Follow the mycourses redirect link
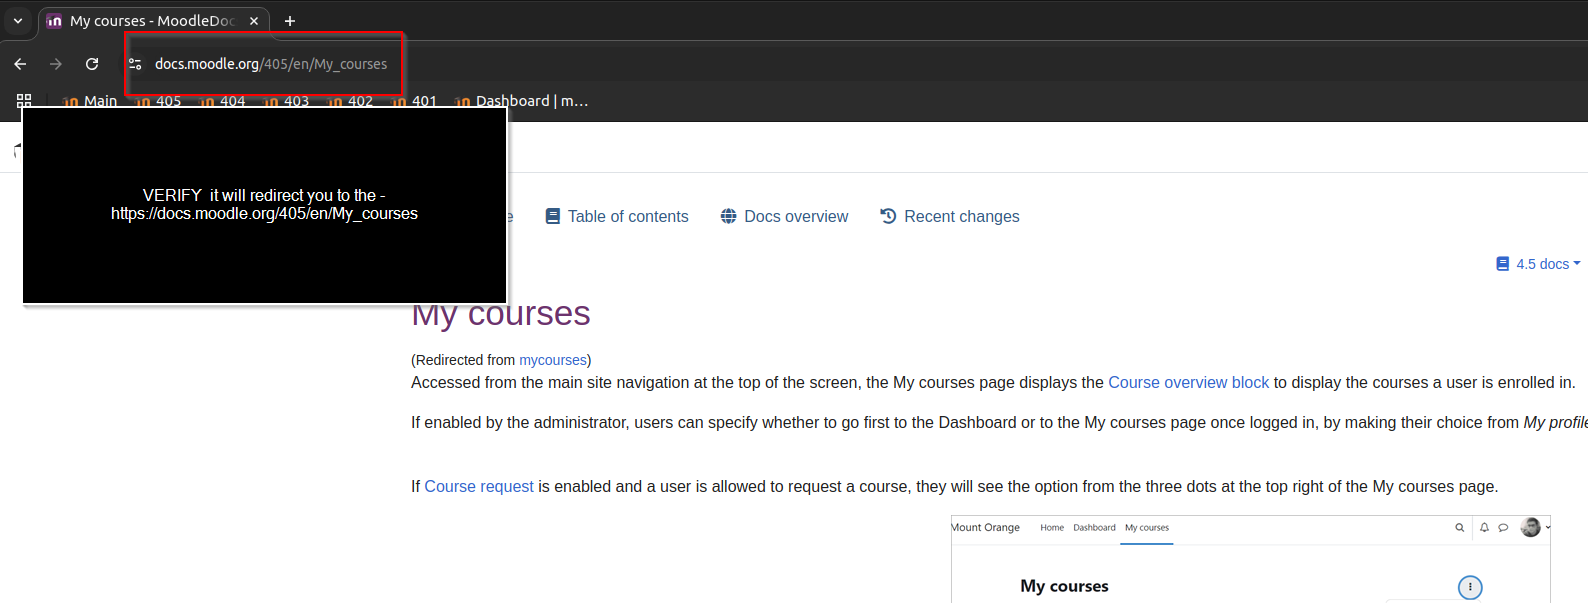The image size is (1588, 603). point(553,360)
